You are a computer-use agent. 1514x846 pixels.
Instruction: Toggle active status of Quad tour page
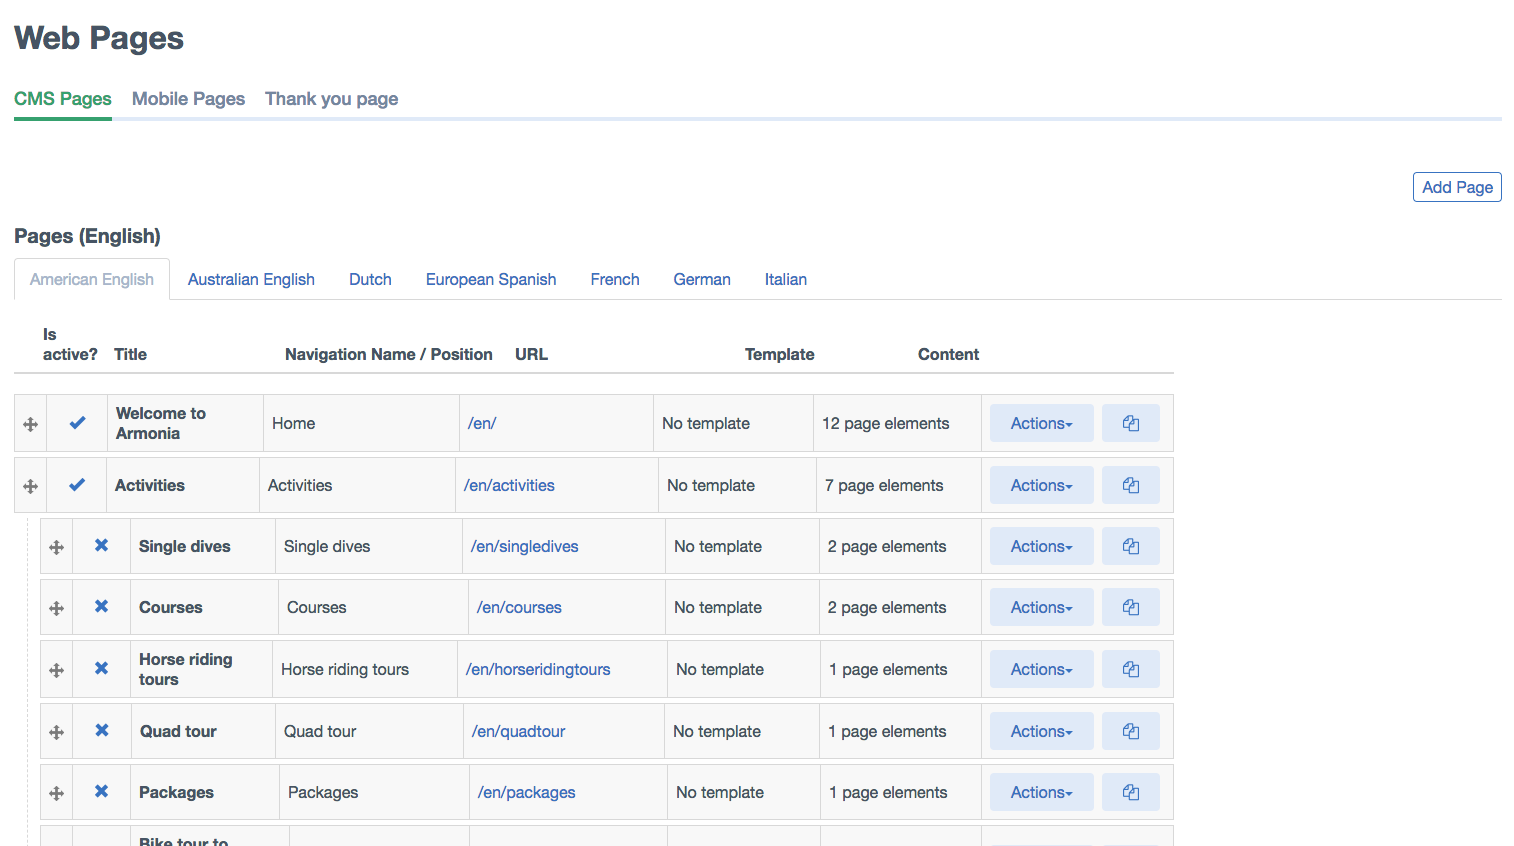[x=101, y=731]
